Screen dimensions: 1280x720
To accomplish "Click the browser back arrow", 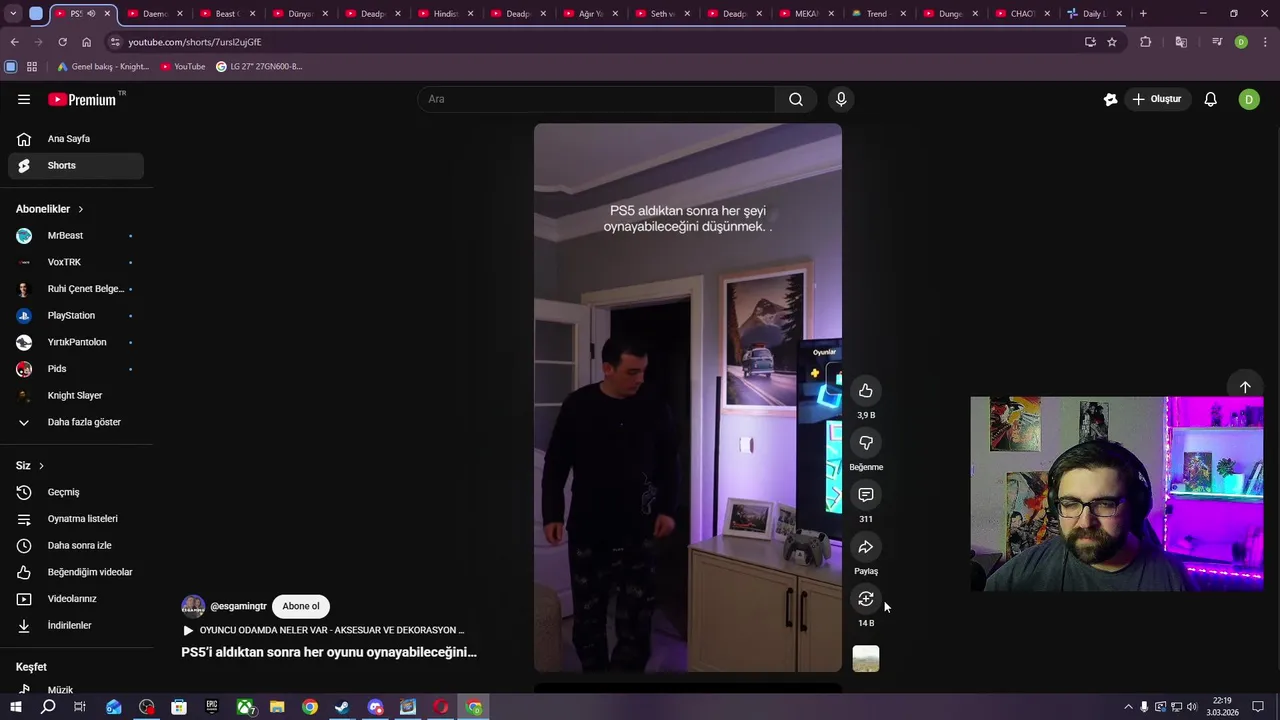I will coord(14,42).
